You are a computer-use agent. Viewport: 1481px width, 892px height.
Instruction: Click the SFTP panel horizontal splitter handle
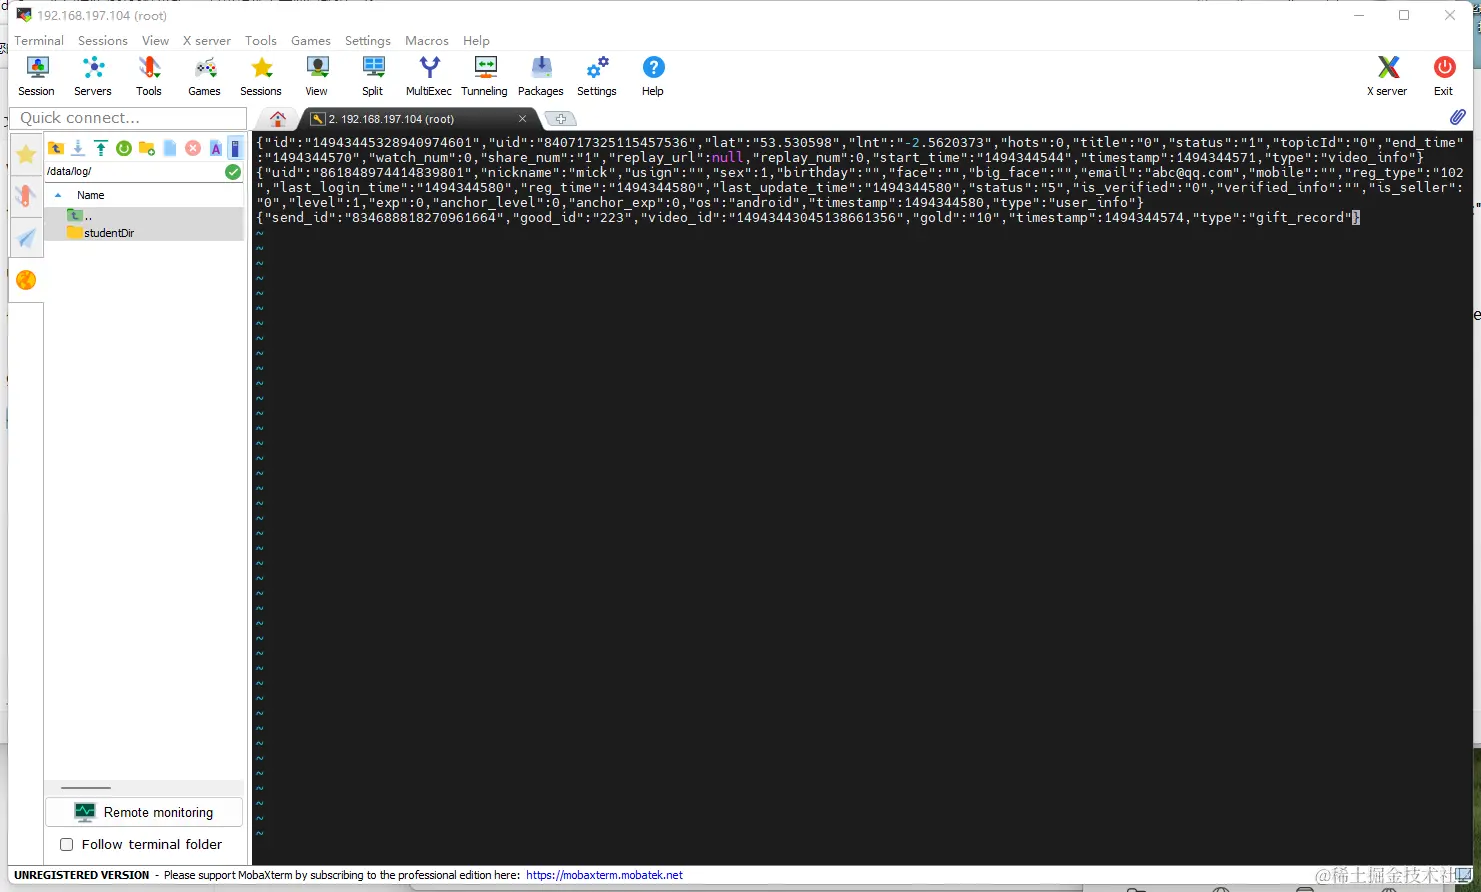click(x=86, y=788)
